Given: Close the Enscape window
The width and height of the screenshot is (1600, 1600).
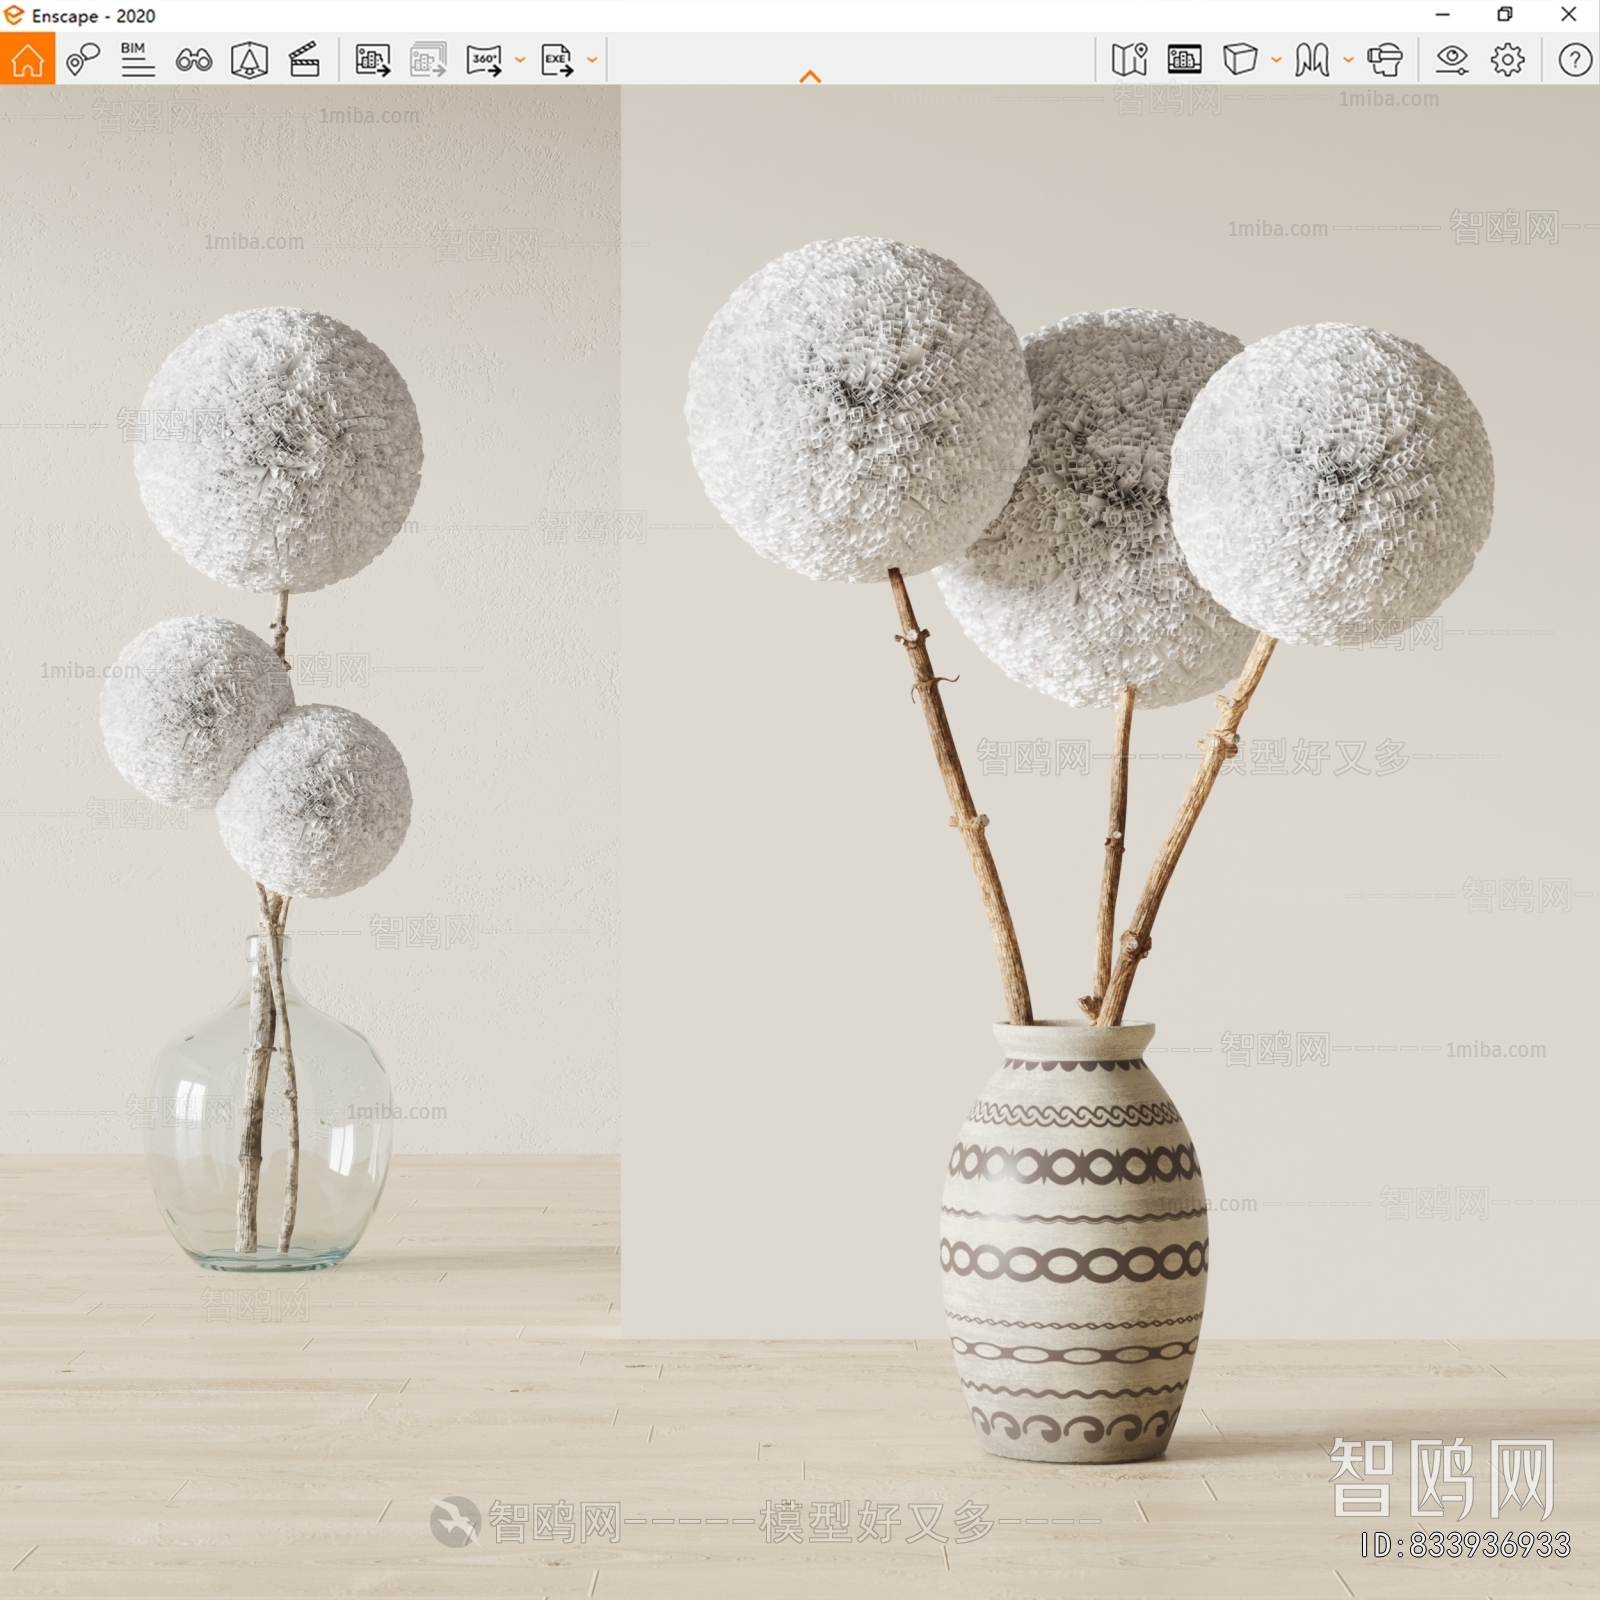Looking at the screenshot, I should 1569,15.
